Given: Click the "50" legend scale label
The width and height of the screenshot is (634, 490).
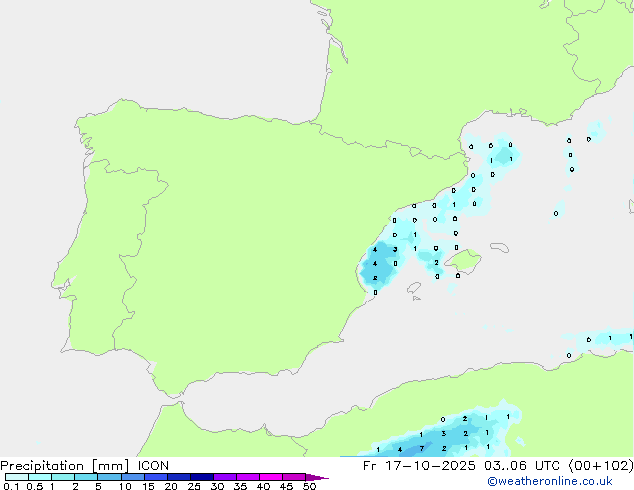Looking at the screenshot, I should (309, 486).
